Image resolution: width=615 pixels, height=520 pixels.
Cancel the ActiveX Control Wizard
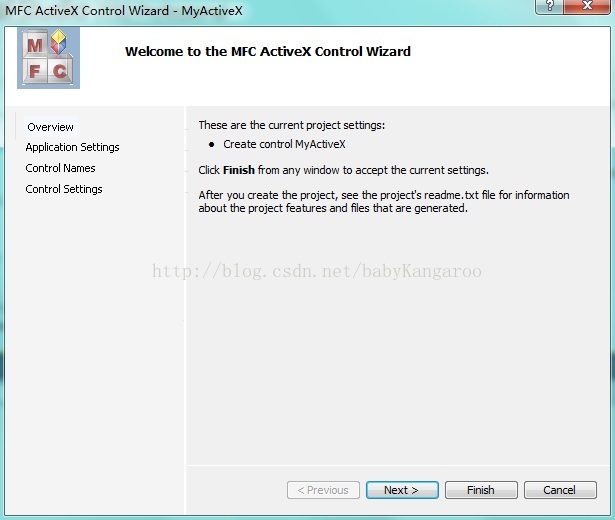(560, 490)
